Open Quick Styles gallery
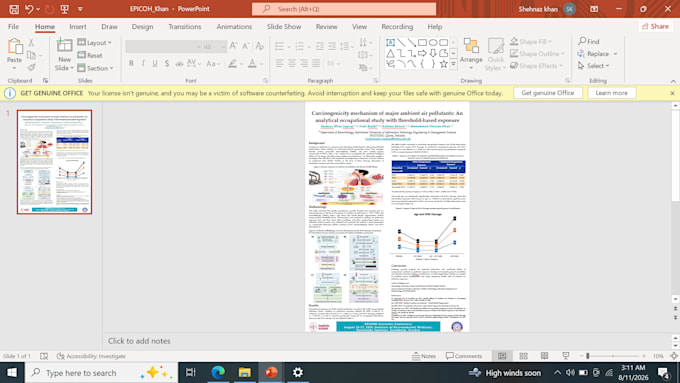The width and height of the screenshot is (680, 383). point(495,55)
